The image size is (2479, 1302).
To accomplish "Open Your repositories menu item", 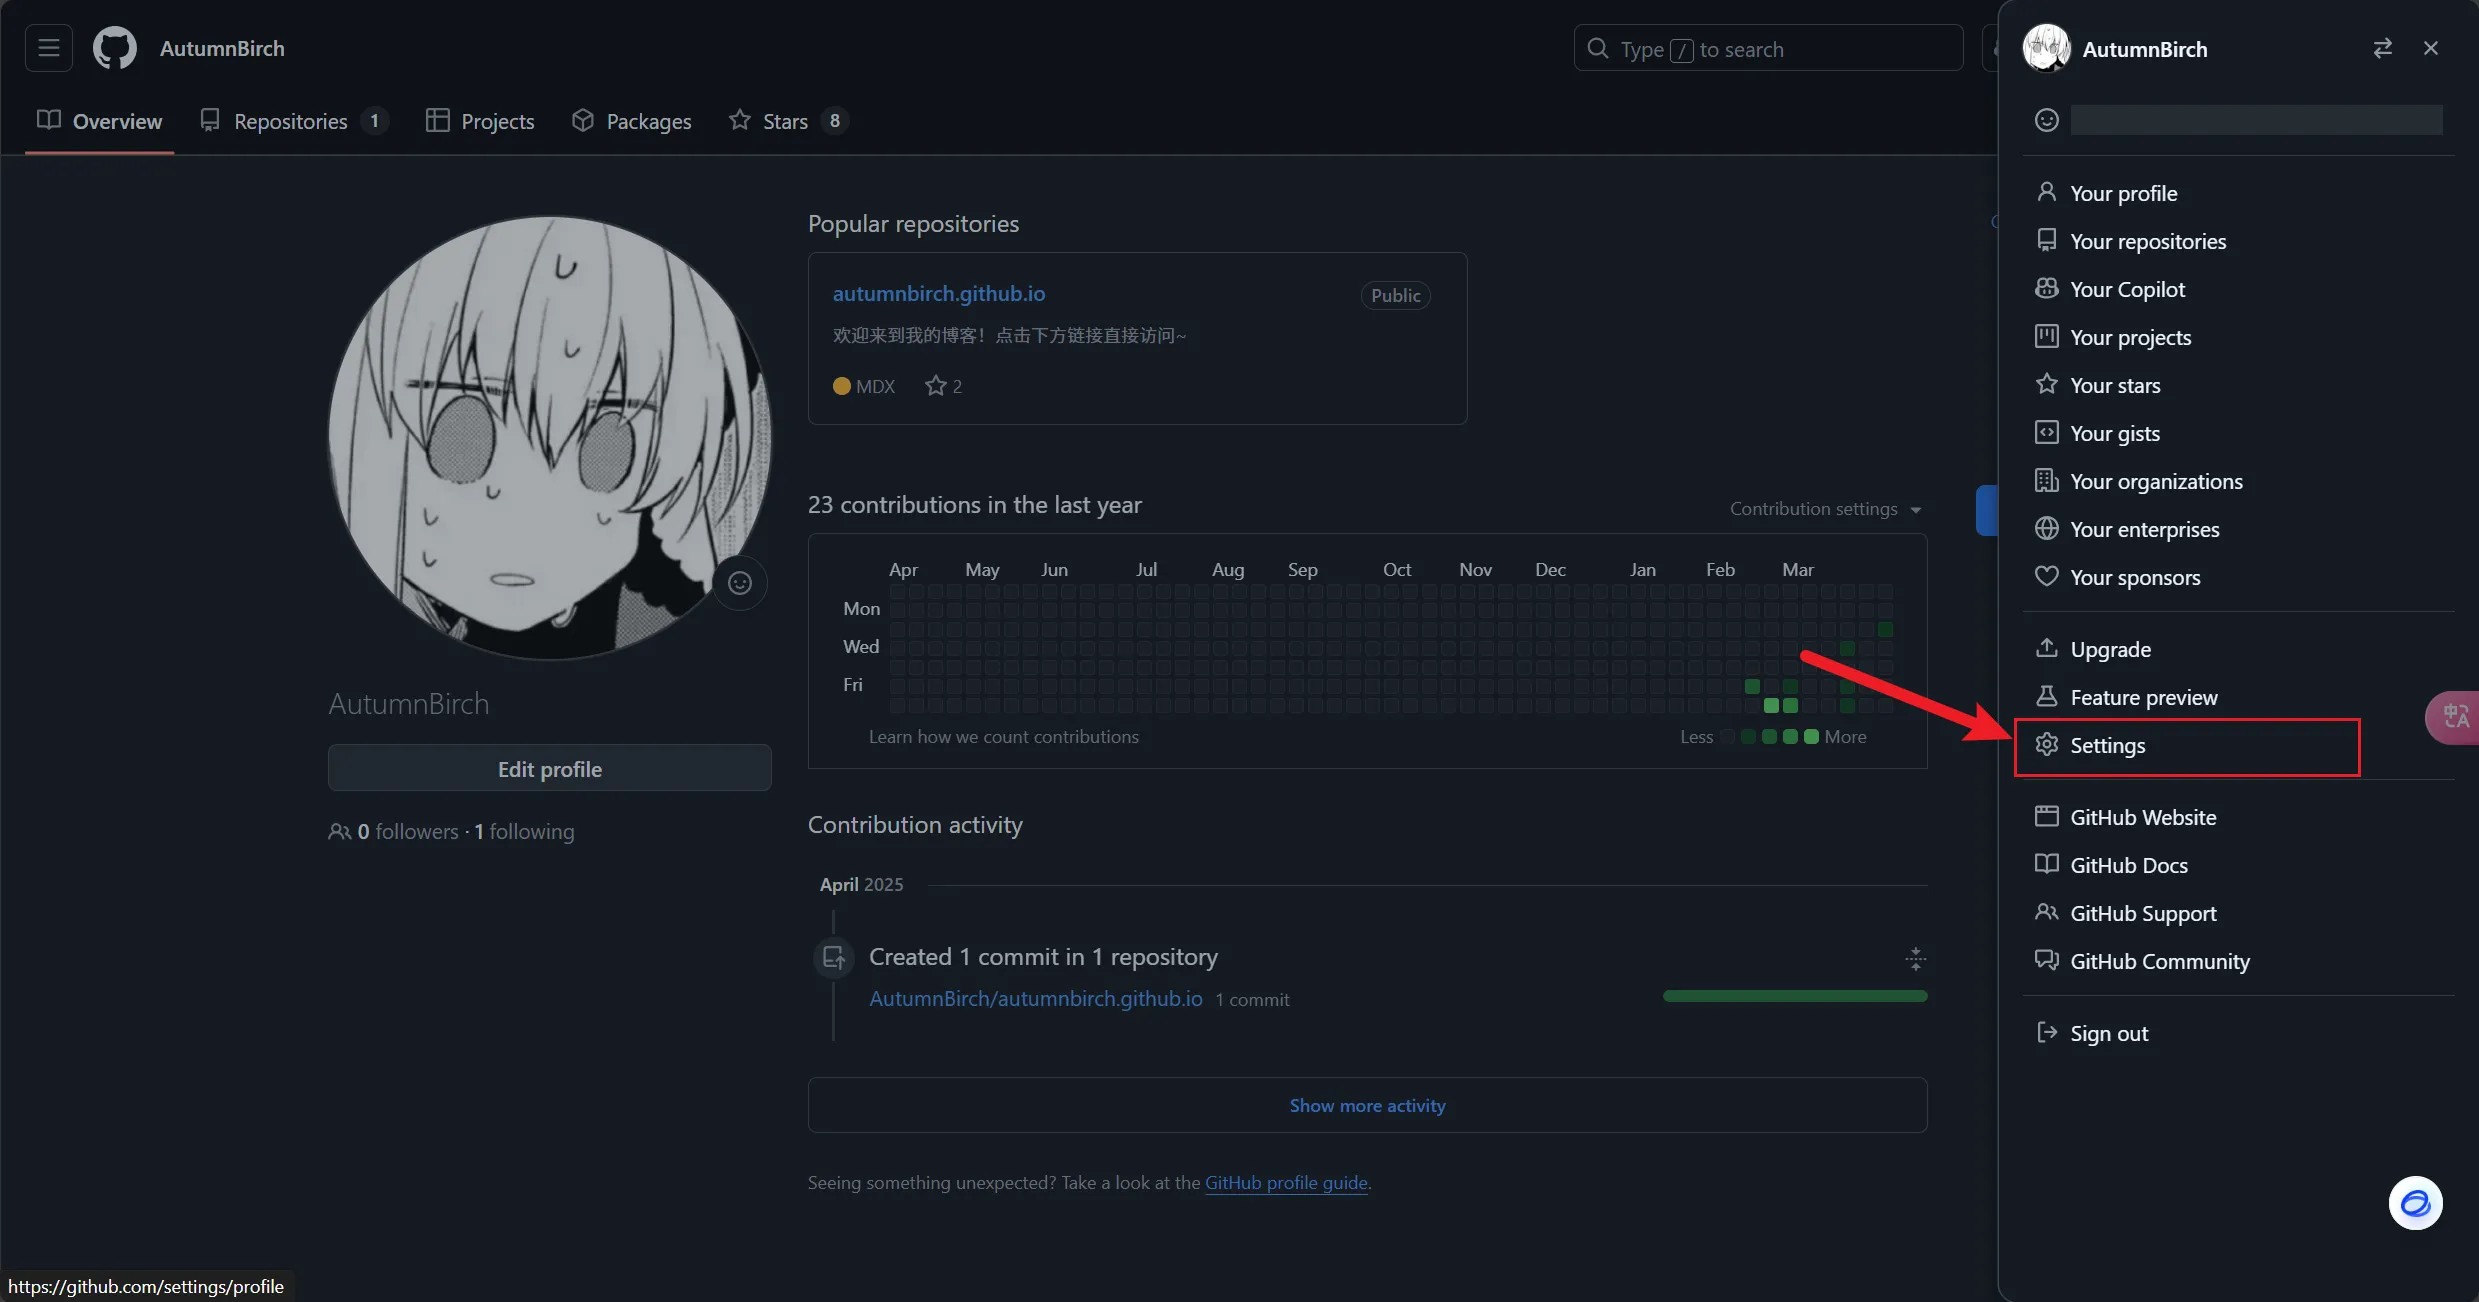I will (2238, 241).
